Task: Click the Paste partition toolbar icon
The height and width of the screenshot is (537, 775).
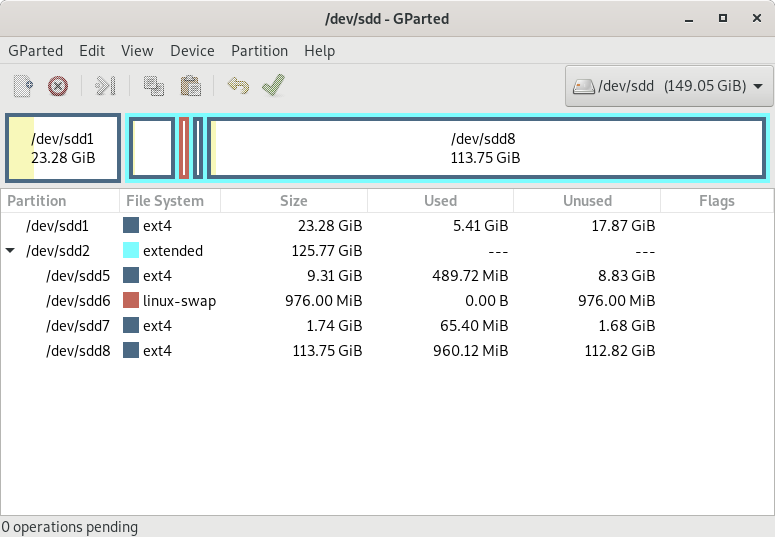Action: (190, 86)
